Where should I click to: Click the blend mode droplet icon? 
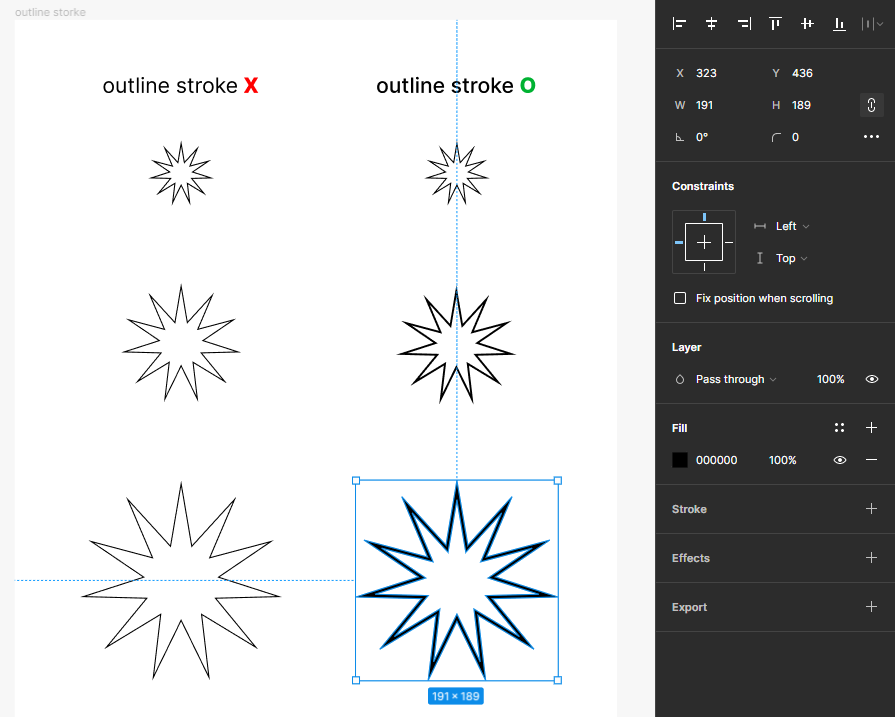(x=680, y=380)
